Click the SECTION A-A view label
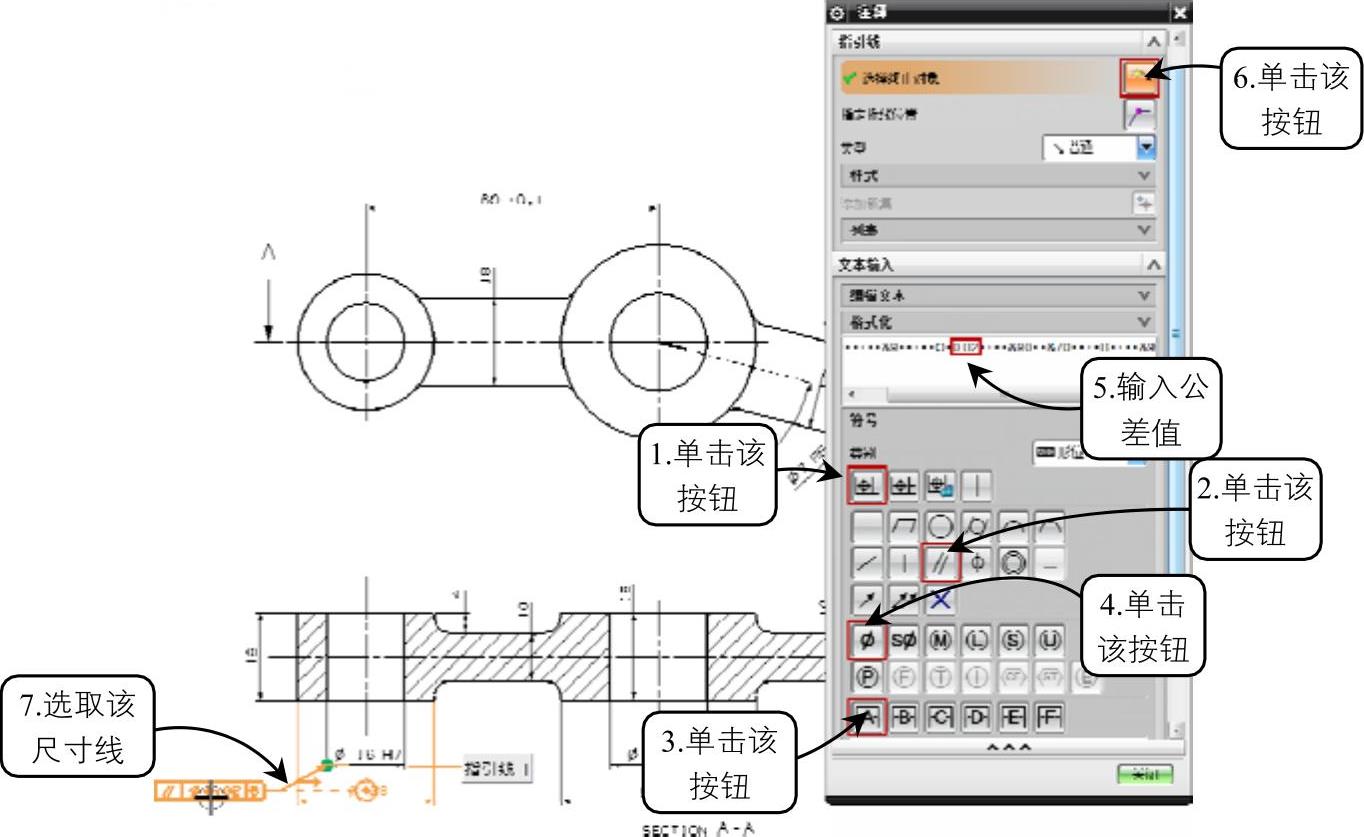Screen dimensions: 1364x837 point(697,829)
